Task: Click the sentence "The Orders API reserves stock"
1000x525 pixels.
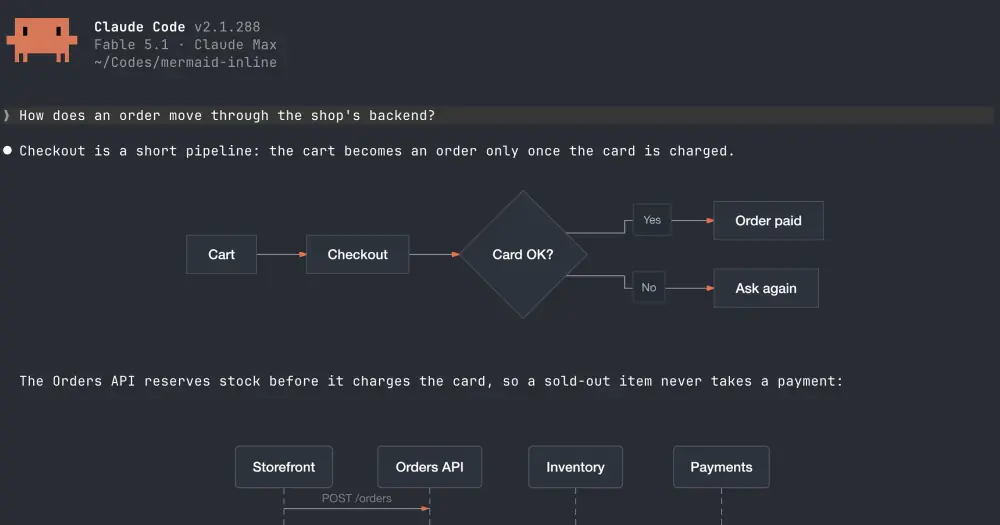Action: click(140, 381)
